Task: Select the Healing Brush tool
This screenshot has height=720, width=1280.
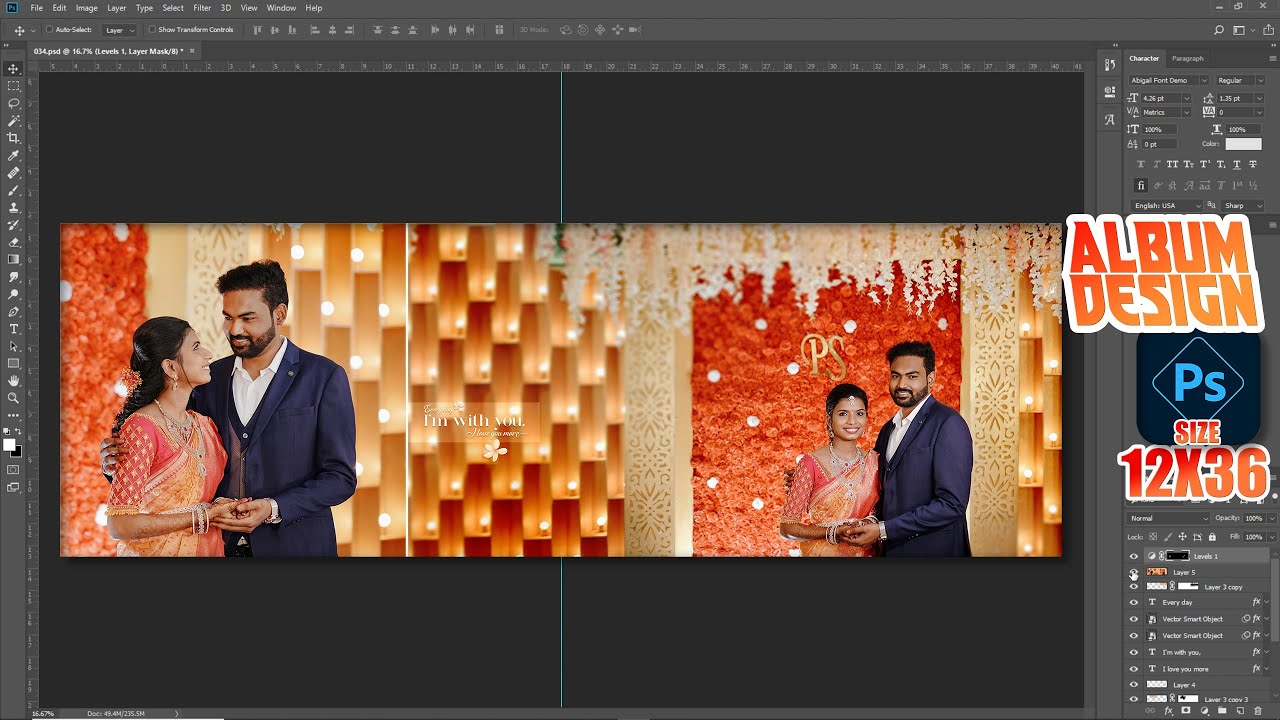Action: [x=14, y=173]
